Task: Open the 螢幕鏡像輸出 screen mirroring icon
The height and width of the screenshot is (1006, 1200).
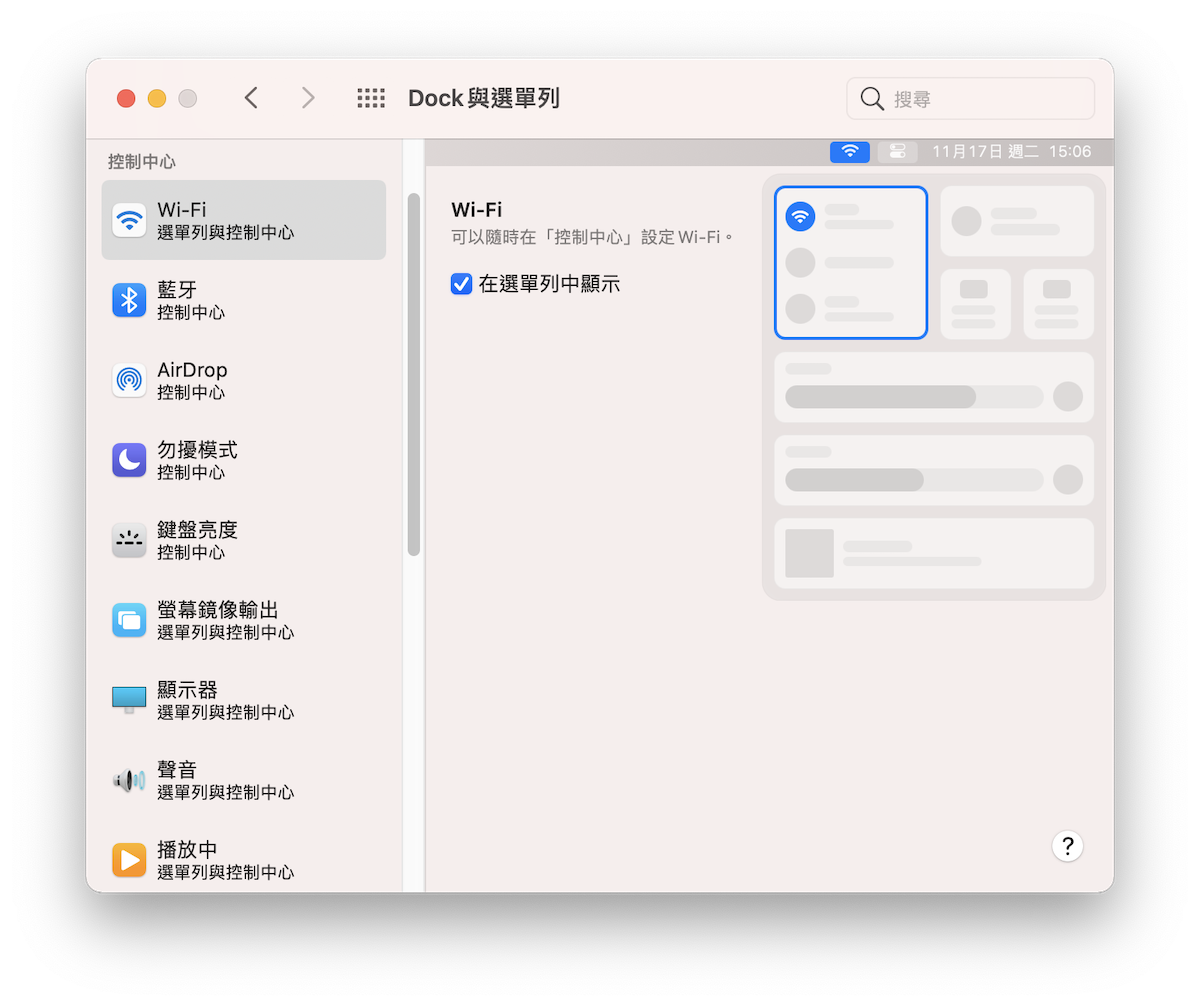Action: [x=129, y=620]
